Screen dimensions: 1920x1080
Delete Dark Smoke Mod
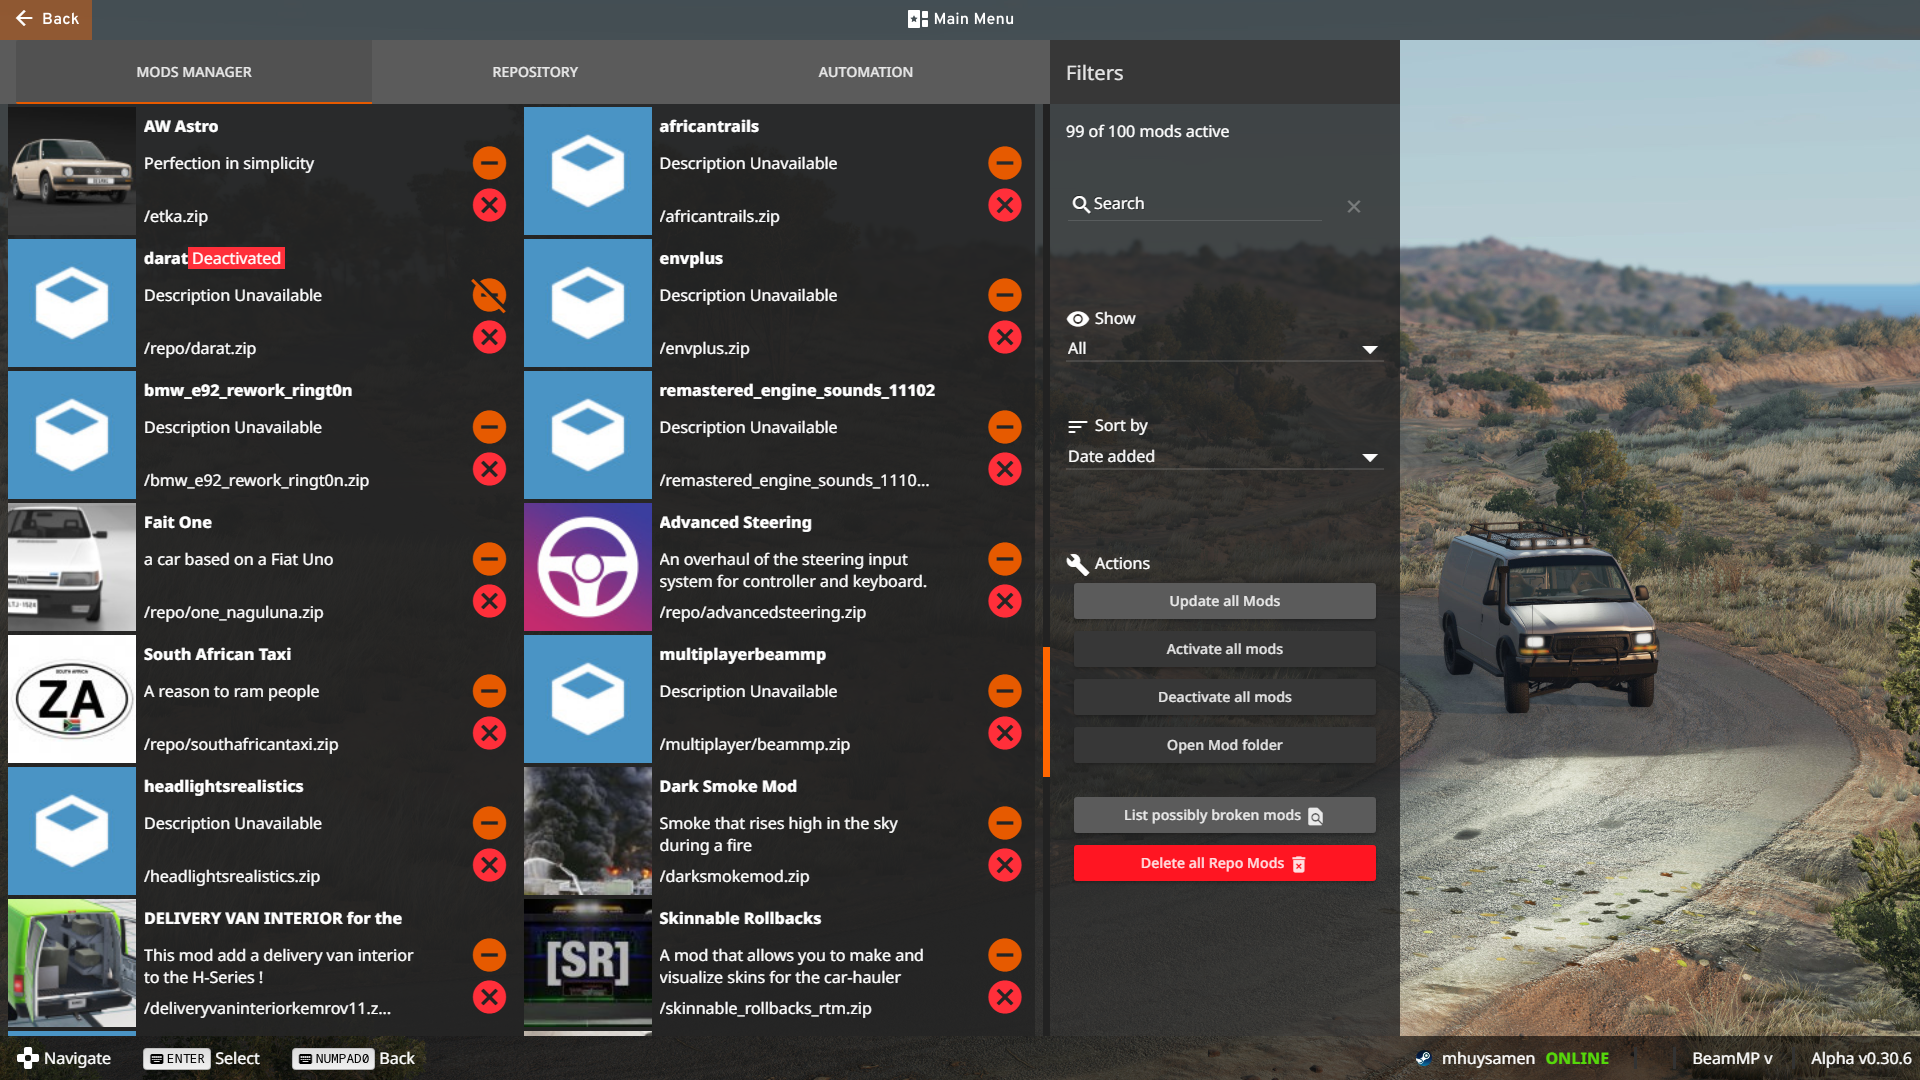pos(1005,865)
